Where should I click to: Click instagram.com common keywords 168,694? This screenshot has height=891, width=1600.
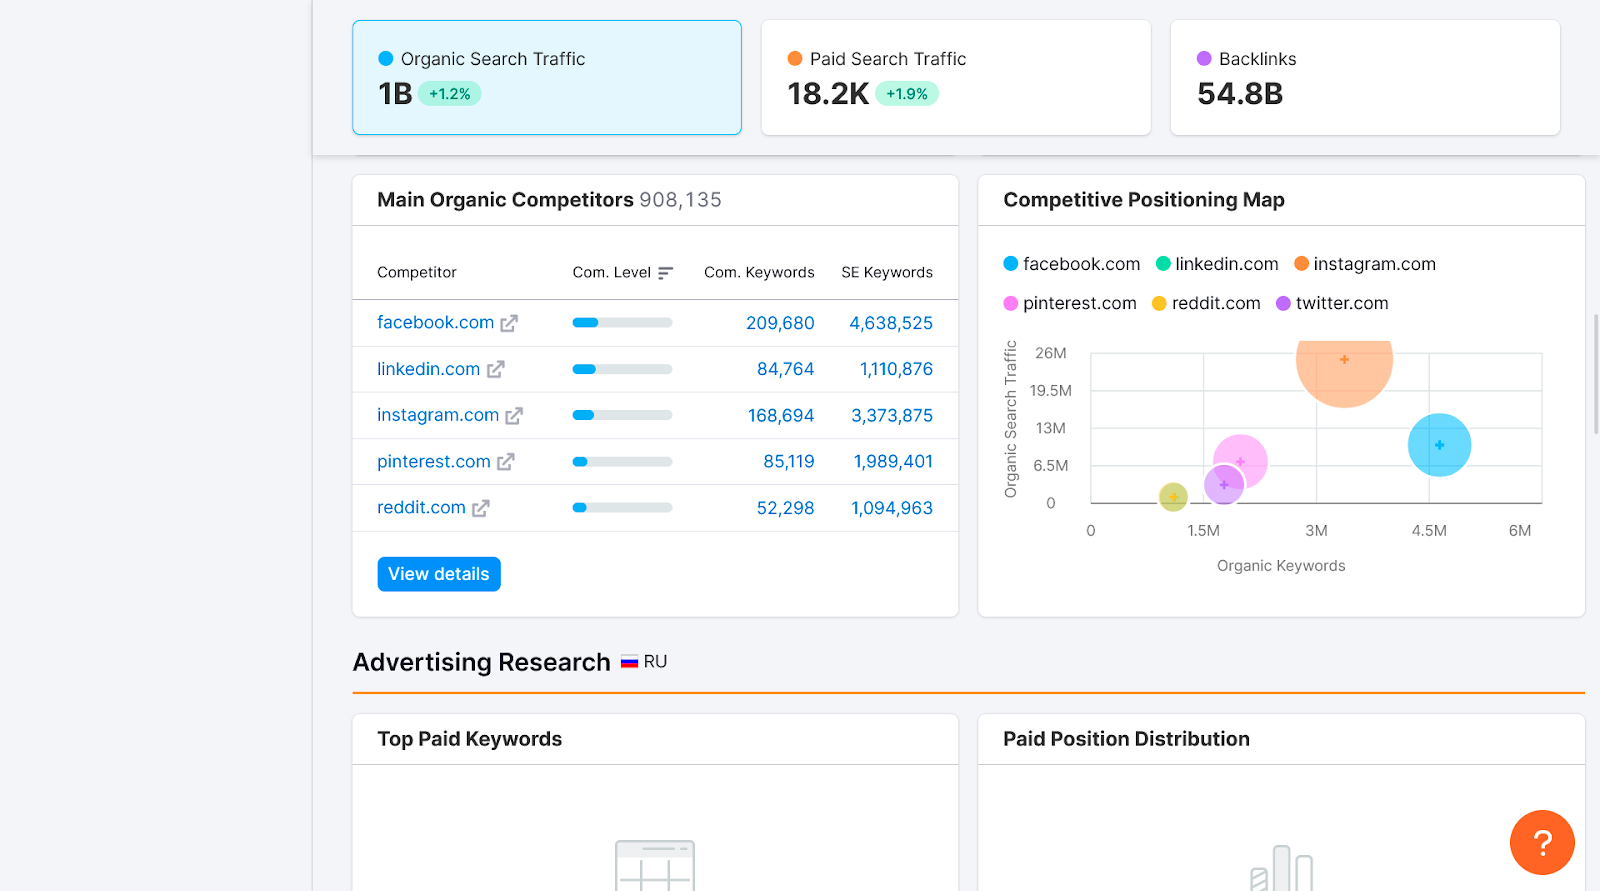click(781, 415)
